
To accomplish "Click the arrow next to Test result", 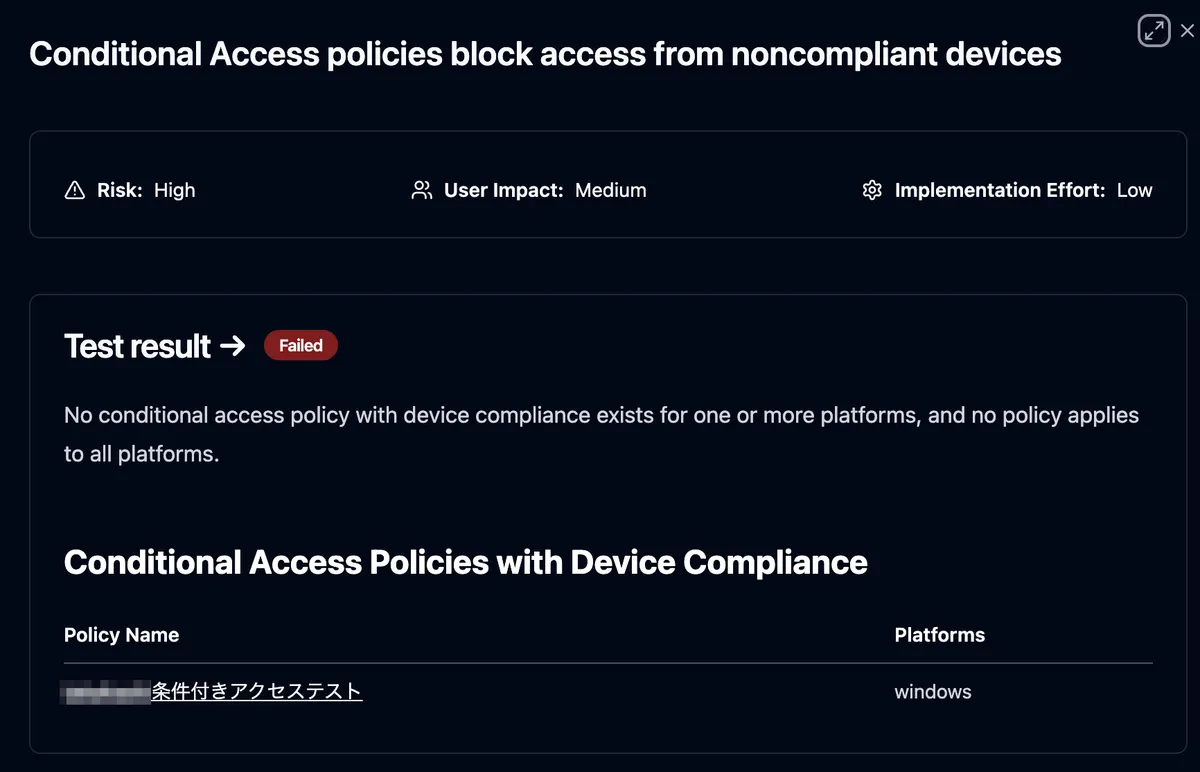I will click(x=232, y=346).
